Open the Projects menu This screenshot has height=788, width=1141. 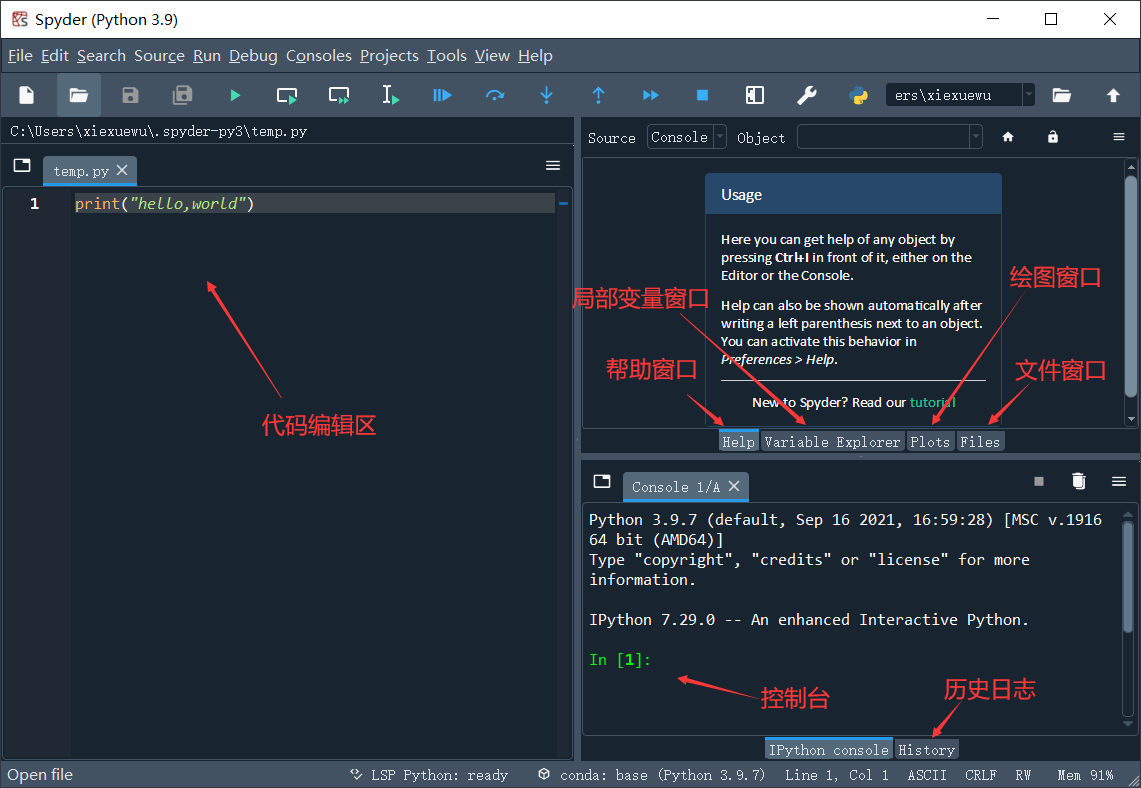389,56
